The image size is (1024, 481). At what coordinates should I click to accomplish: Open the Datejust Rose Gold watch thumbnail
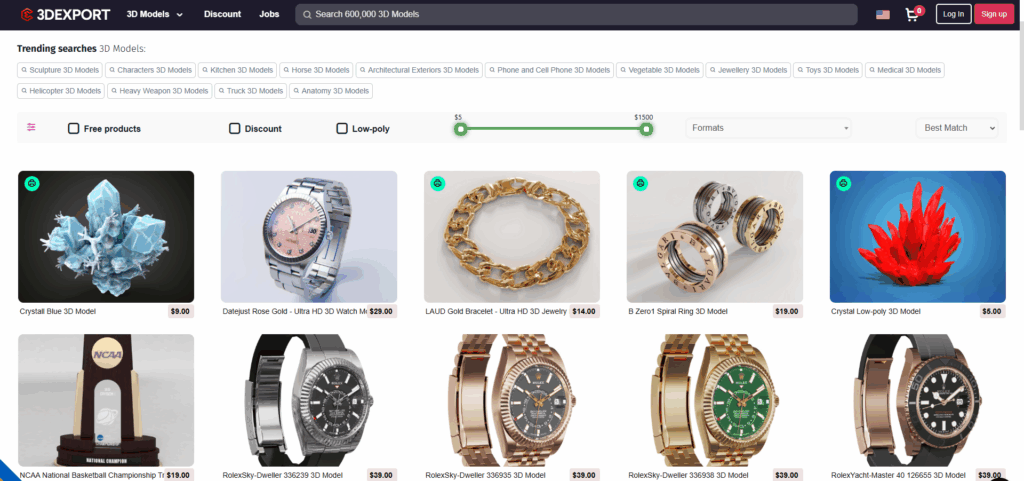pos(309,236)
